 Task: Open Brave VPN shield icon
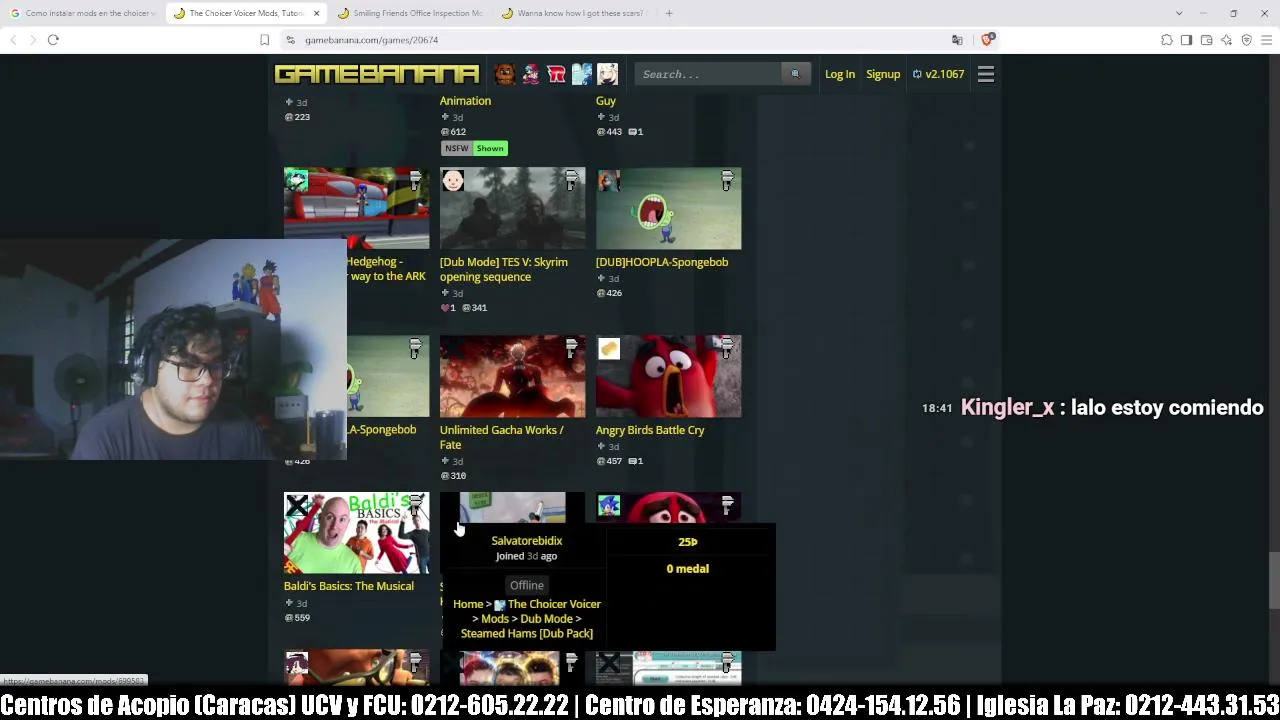coord(1246,40)
